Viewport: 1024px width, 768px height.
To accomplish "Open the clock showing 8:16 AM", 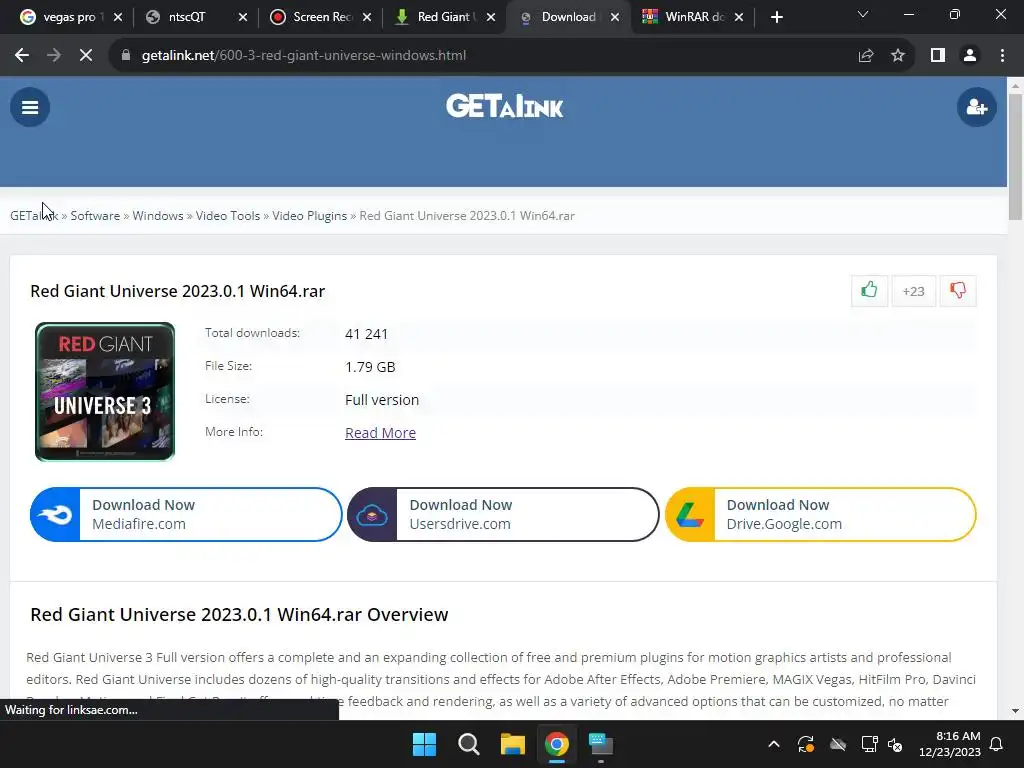I will tap(950, 744).
